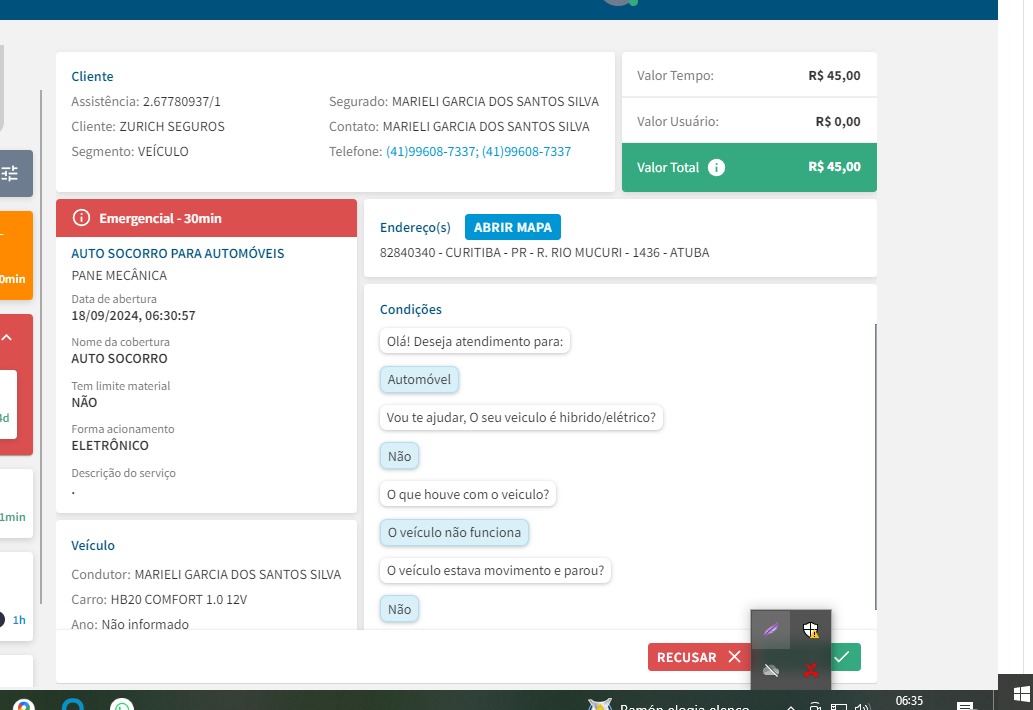Screen dimensions: 1033x710
Task: Collapse the red card chevron in sidebar
Action: (7, 338)
